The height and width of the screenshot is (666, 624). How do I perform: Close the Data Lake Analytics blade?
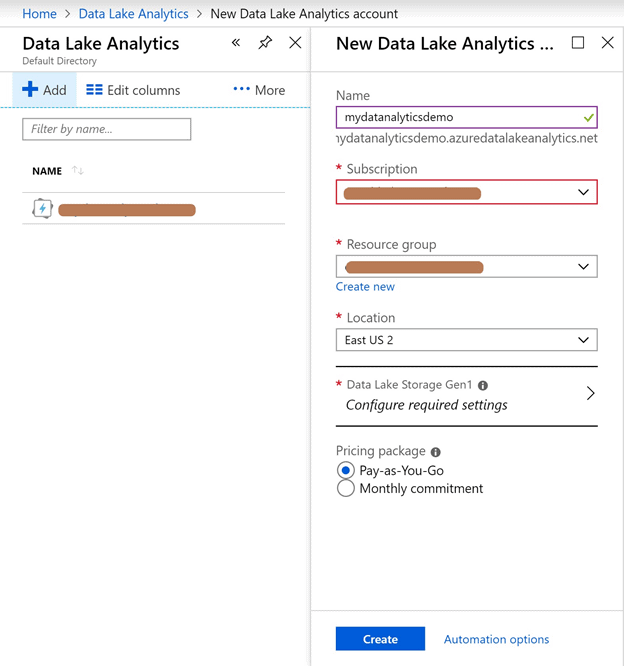point(295,42)
